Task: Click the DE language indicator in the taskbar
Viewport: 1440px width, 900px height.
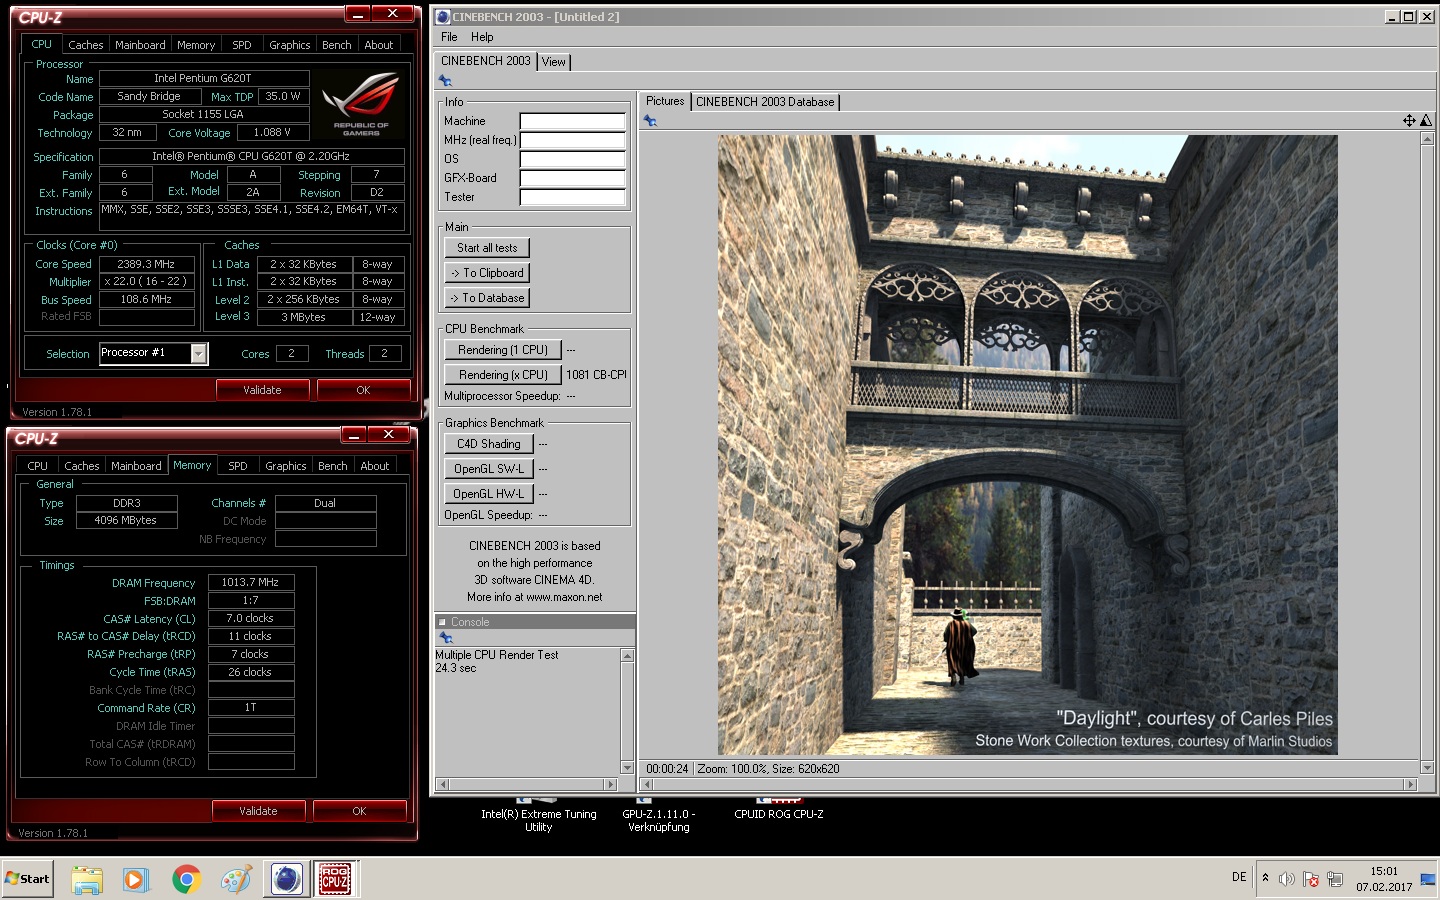Action: 1239,877
